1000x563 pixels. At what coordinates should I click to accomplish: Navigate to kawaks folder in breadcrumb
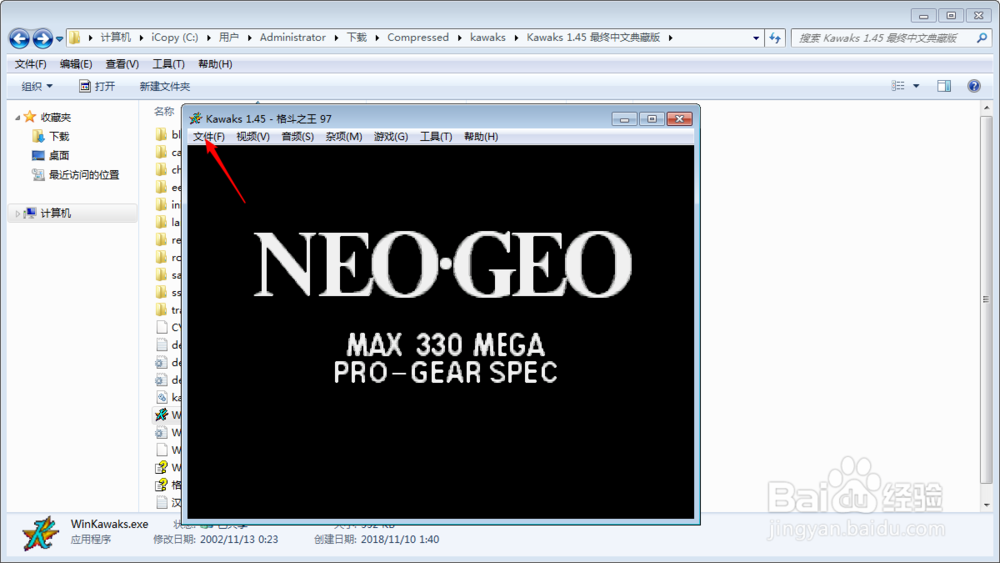click(x=488, y=38)
